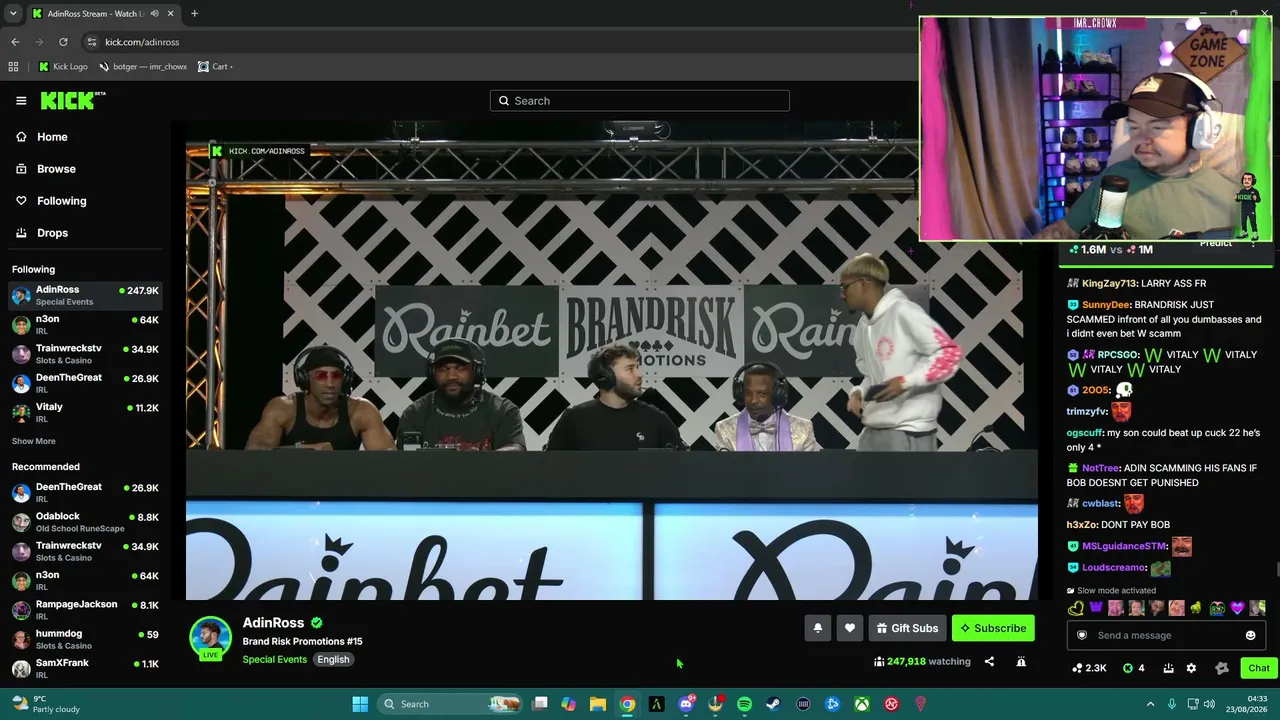Image resolution: width=1280 pixels, height=720 pixels.
Task: Open the emoji picker in chat
Action: 1250,635
